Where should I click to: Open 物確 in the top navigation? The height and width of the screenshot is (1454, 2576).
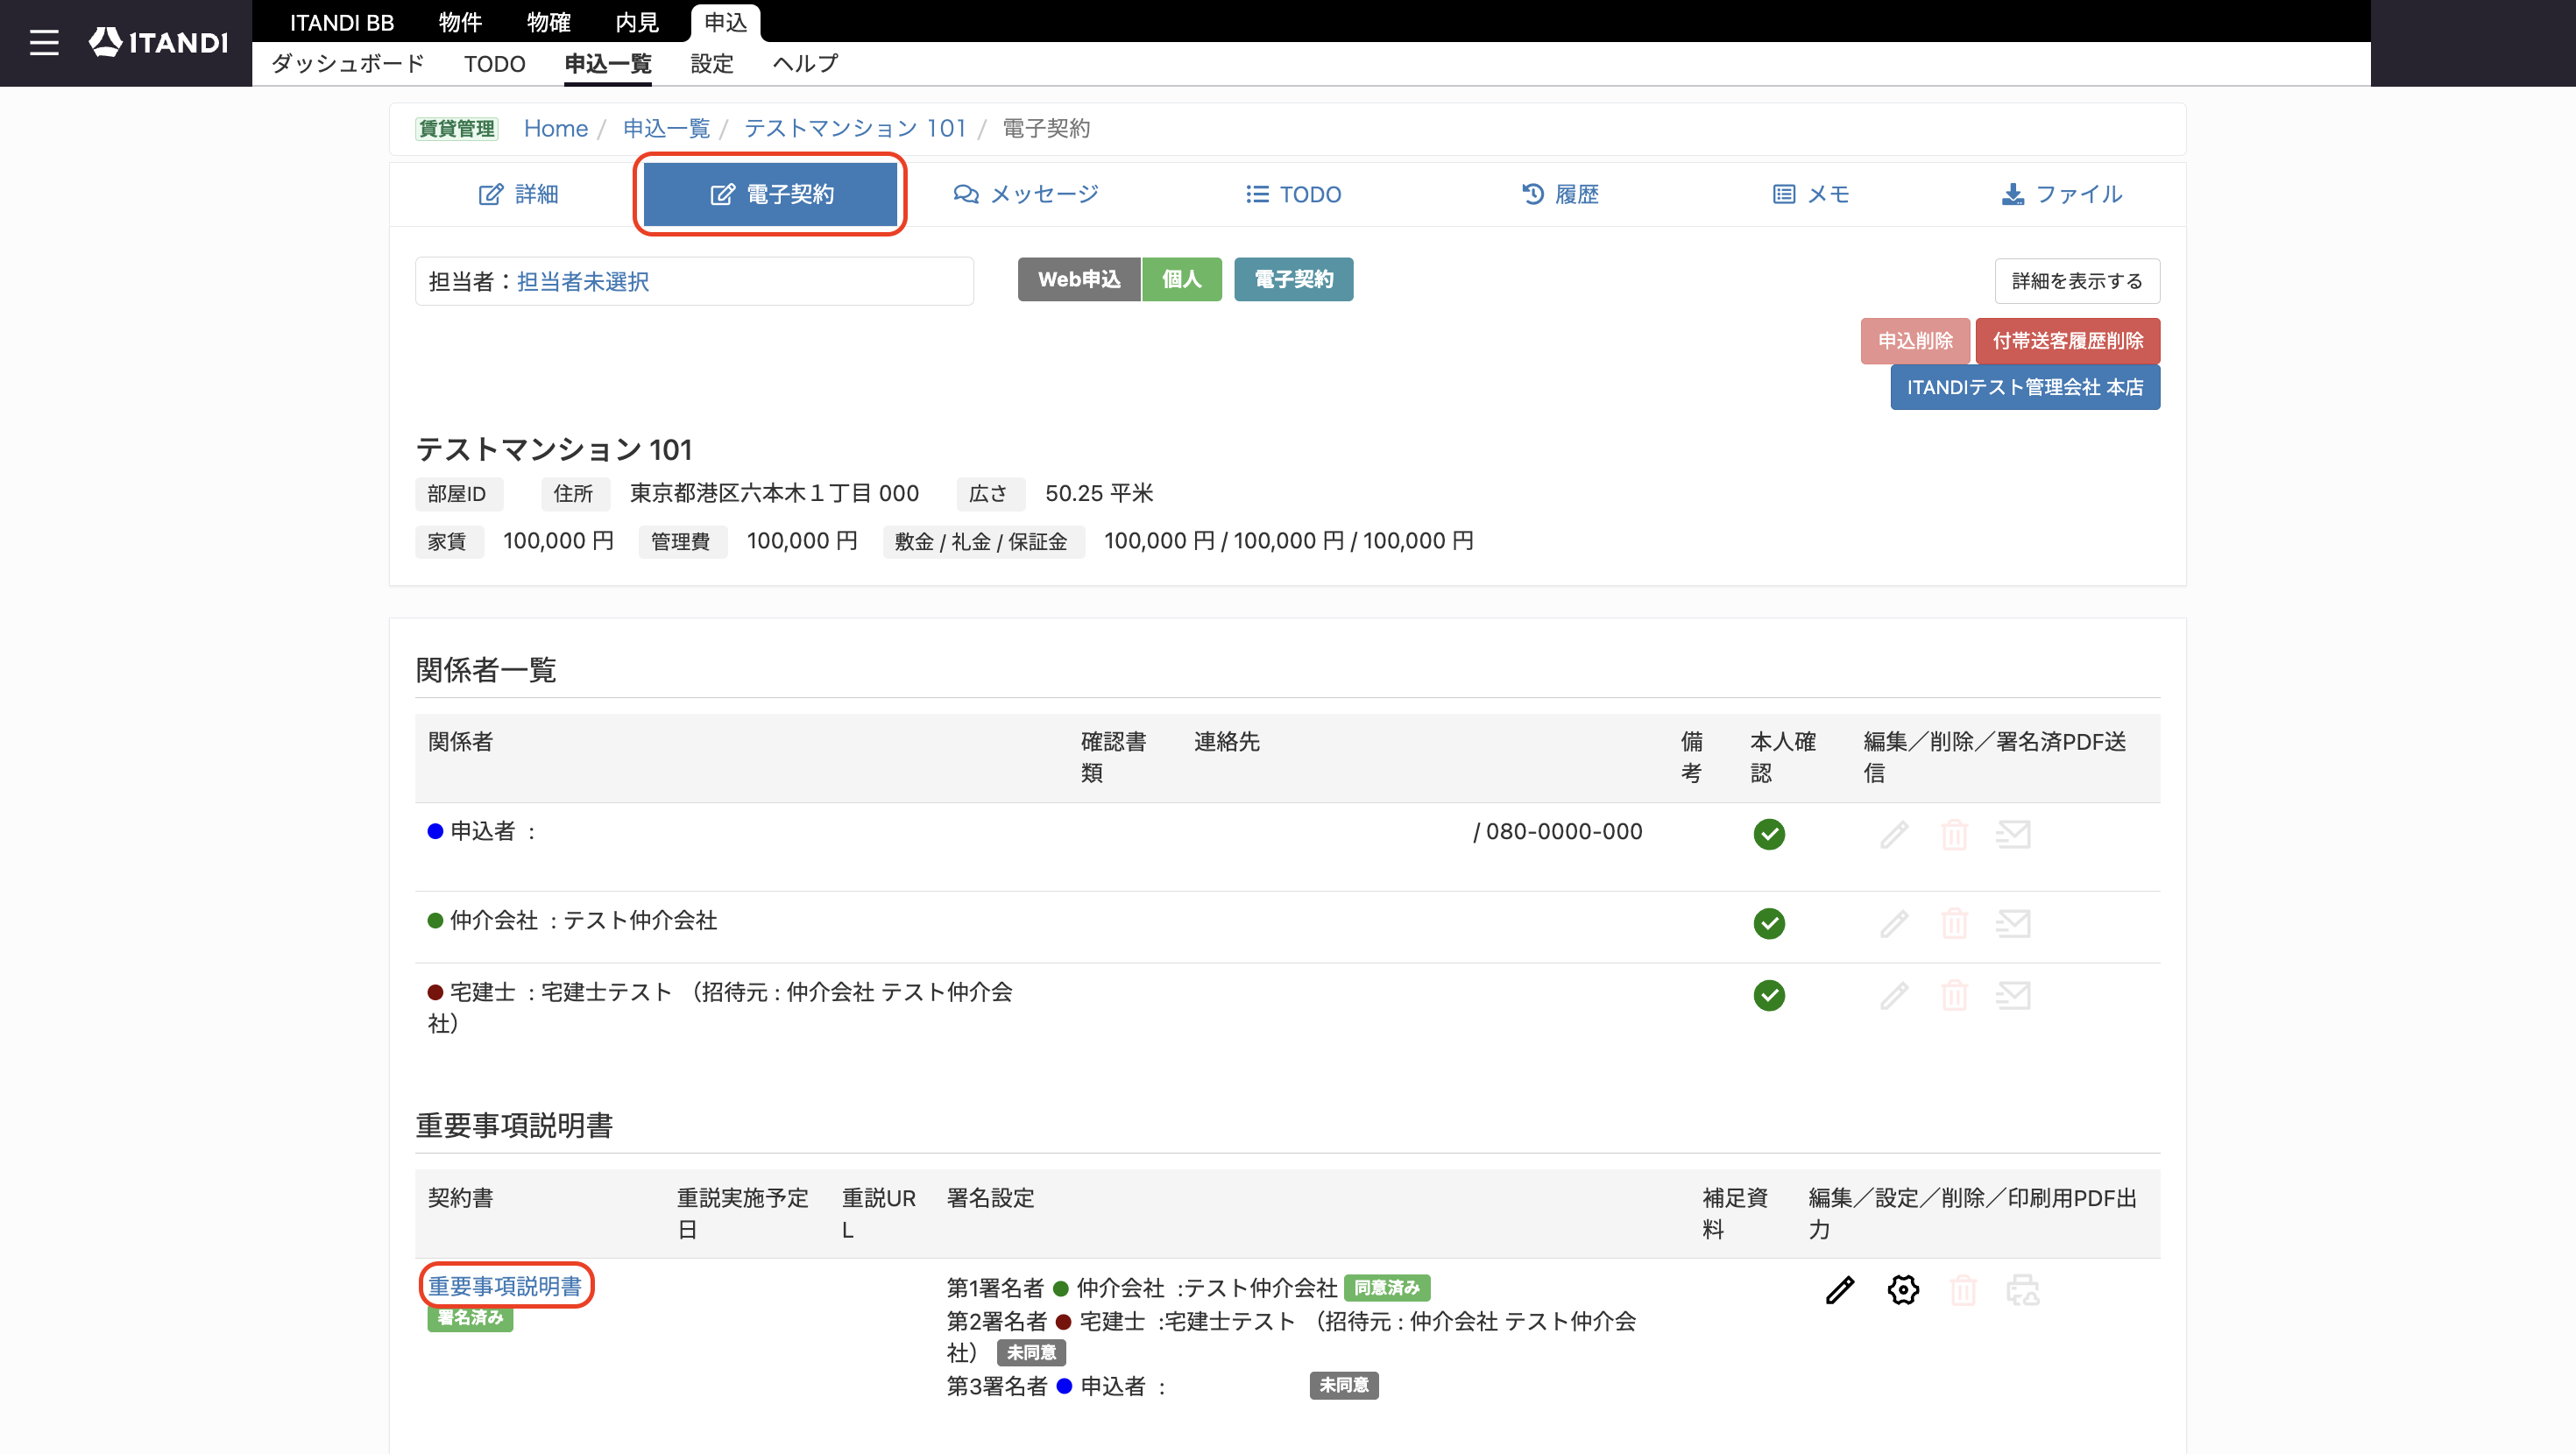tap(548, 22)
